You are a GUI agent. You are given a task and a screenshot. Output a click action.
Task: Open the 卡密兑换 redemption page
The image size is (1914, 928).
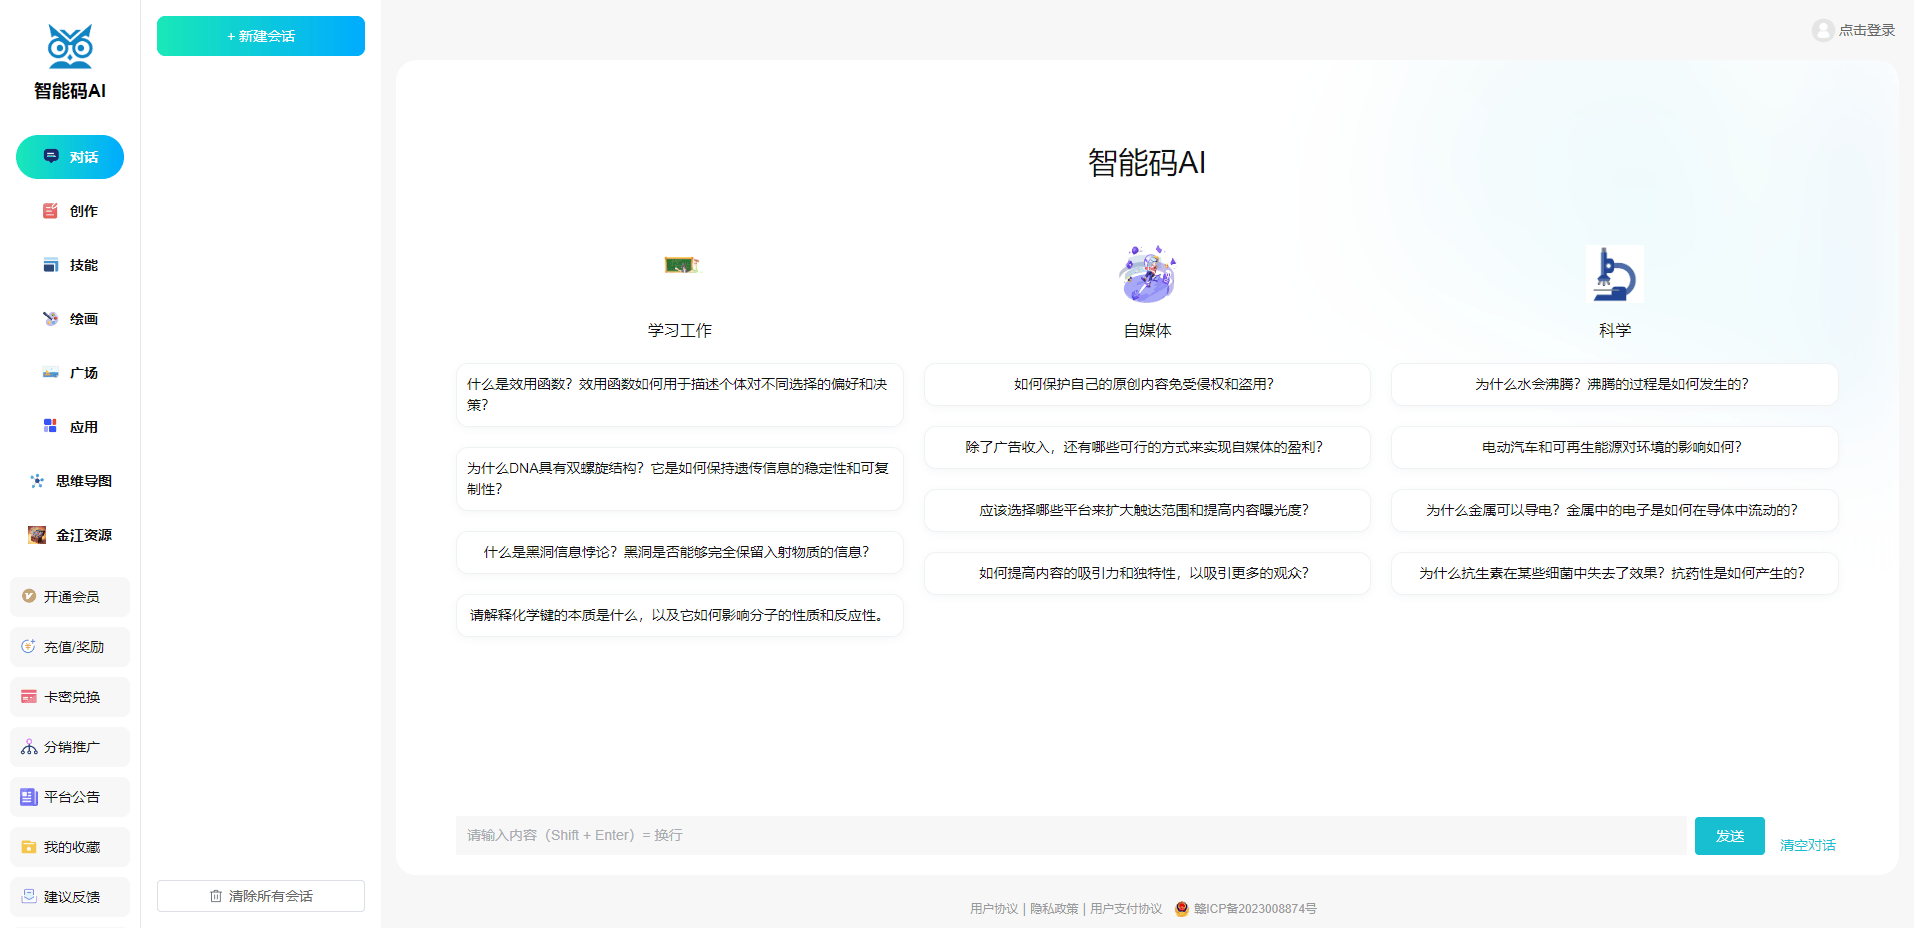coord(69,696)
